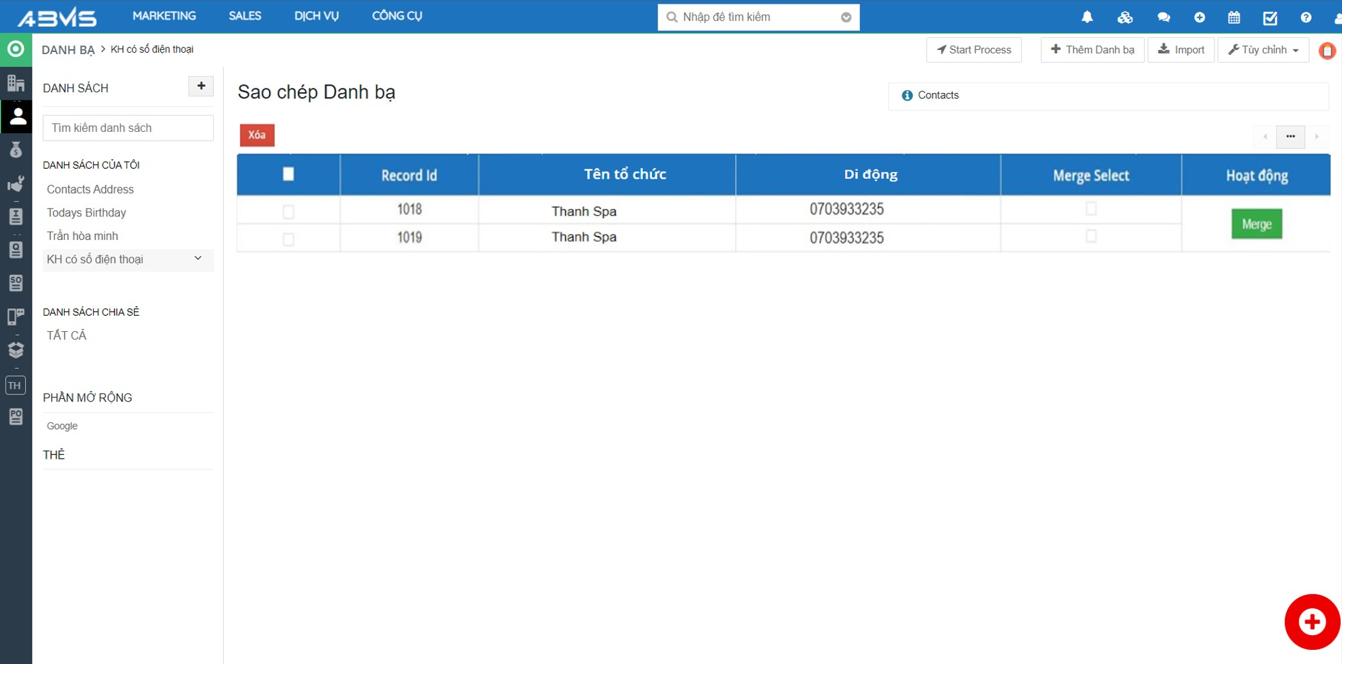The height and width of the screenshot is (697, 1370).
Task: Open the SALES menu
Action: coord(245,16)
